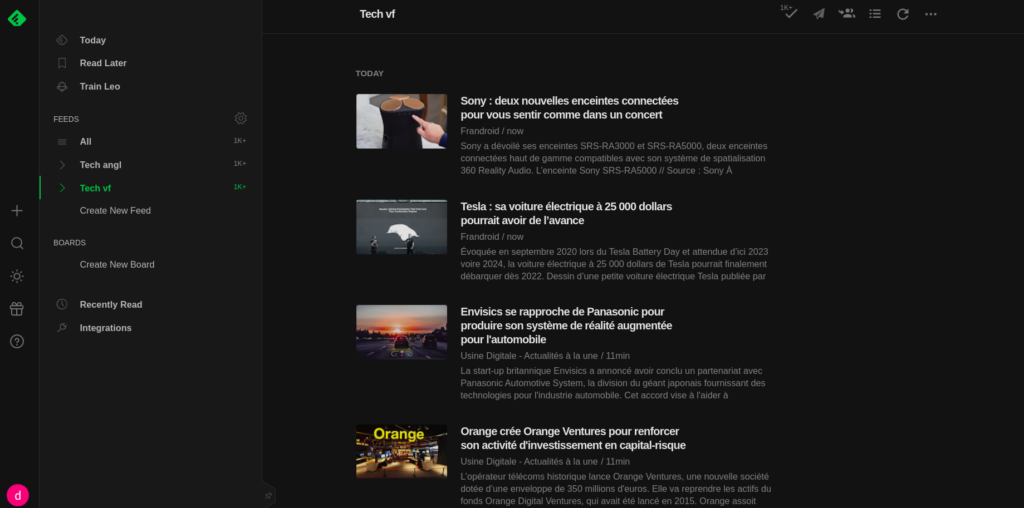Click the 1K+ count beside Tech angl
The image size is (1024, 508).
tap(240, 164)
